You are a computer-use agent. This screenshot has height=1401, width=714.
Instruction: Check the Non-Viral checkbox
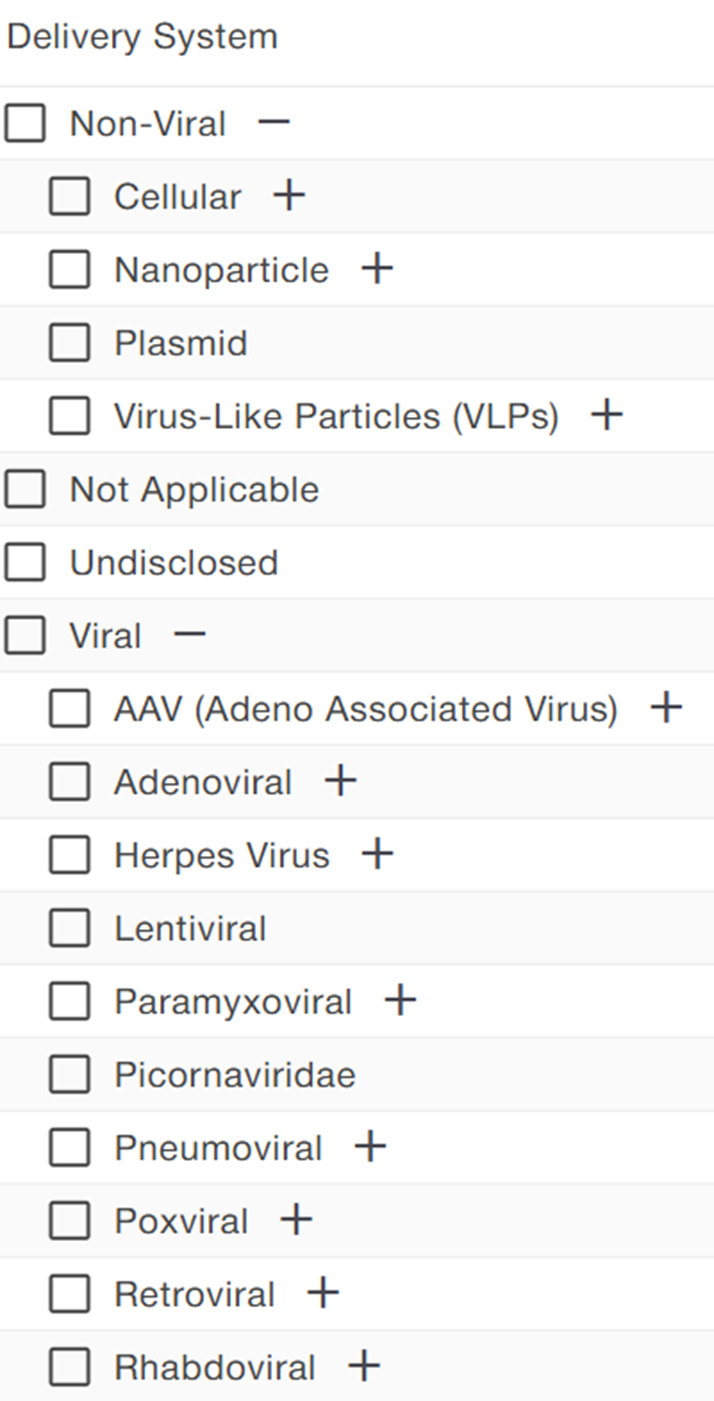point(25,124)
